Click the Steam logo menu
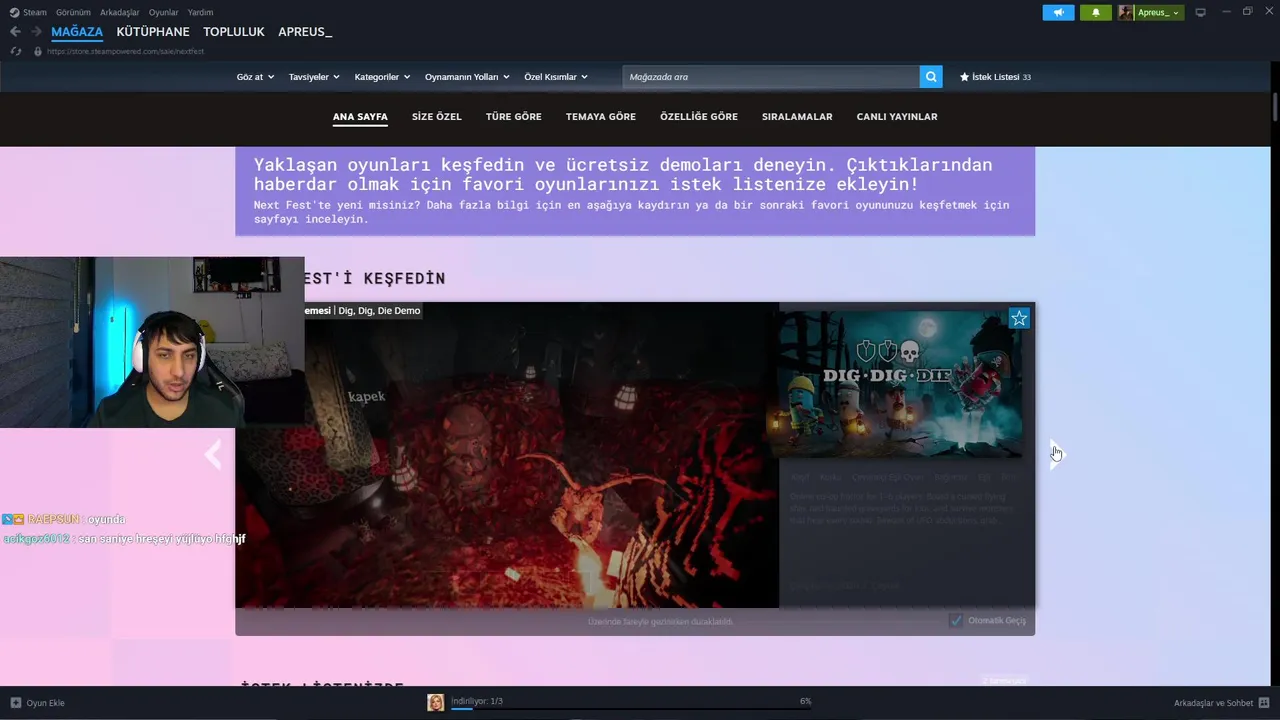1280x720 pixels. point(28,12)
